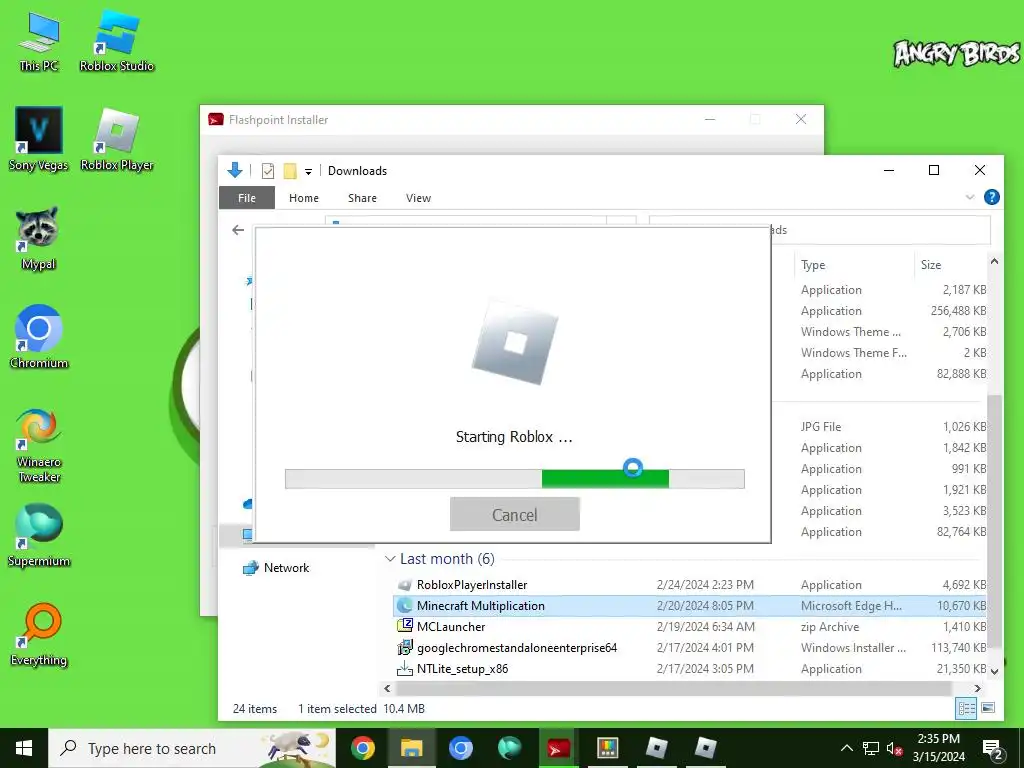Click the Windows Start button
The width and height of the screenshot is (1024, 768).
point(24,748)
